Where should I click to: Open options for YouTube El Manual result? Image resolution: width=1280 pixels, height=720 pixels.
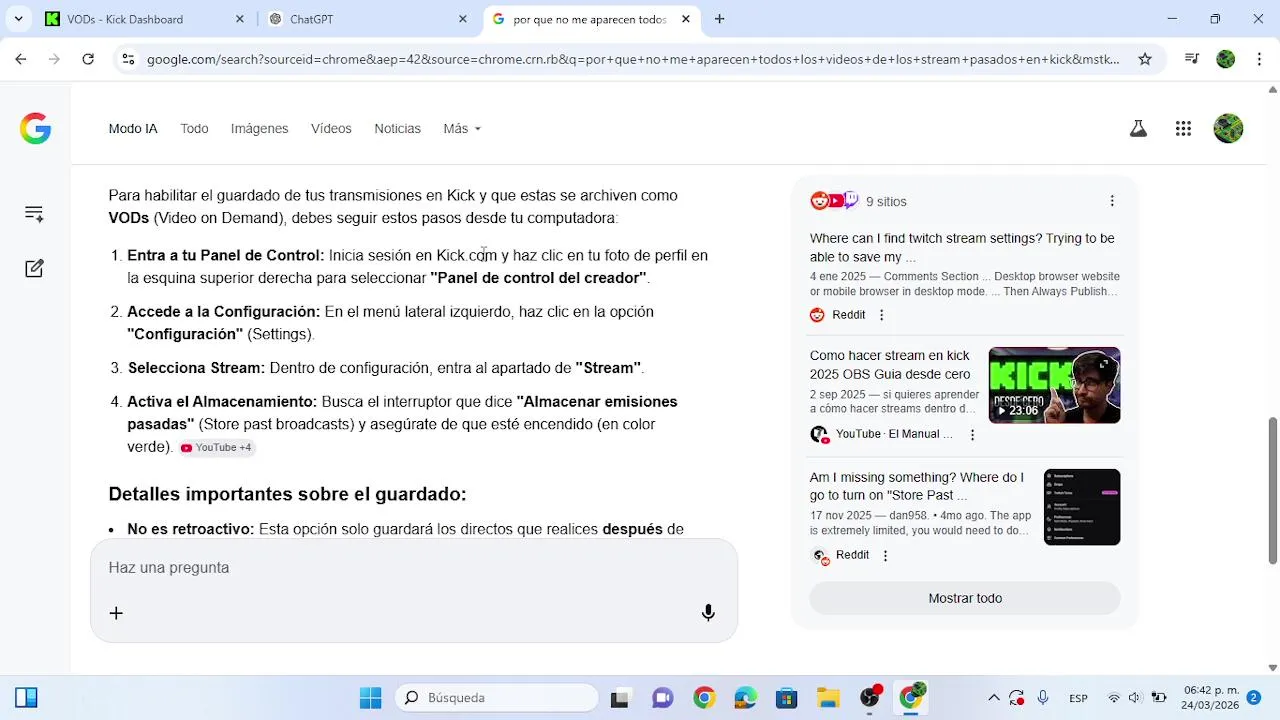pos(972,435)
